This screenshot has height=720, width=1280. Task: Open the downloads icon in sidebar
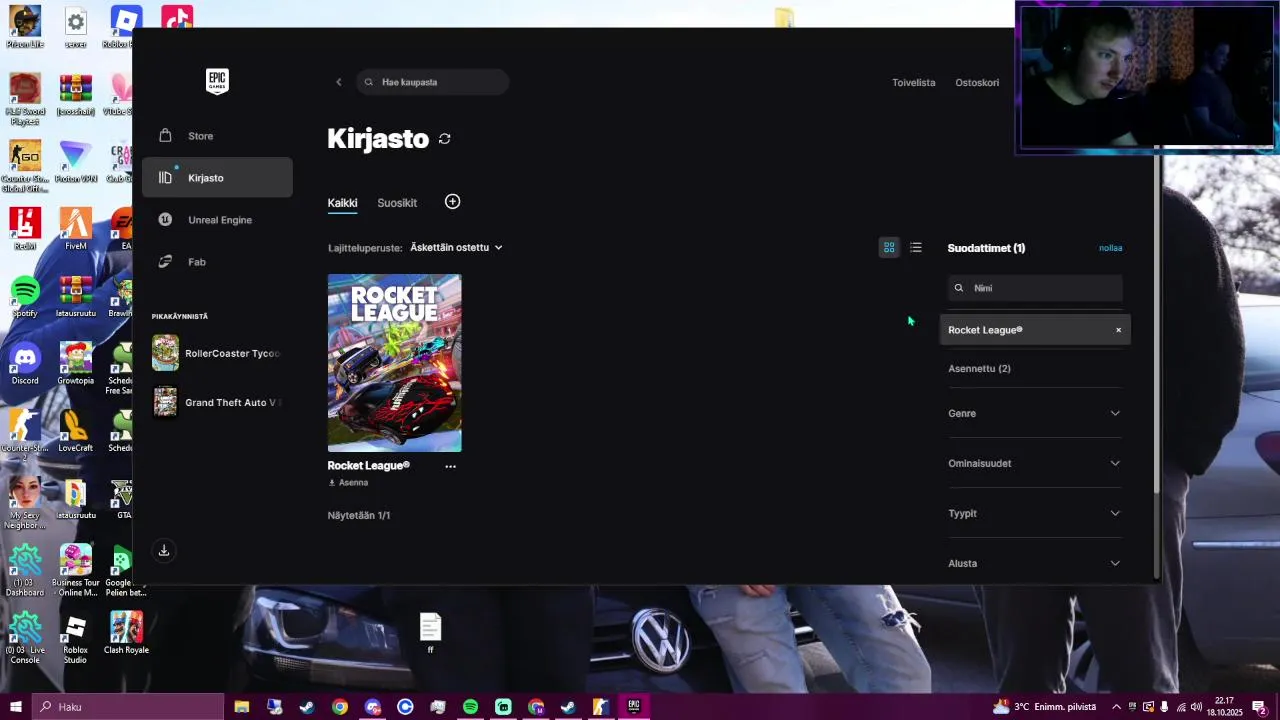164,551
